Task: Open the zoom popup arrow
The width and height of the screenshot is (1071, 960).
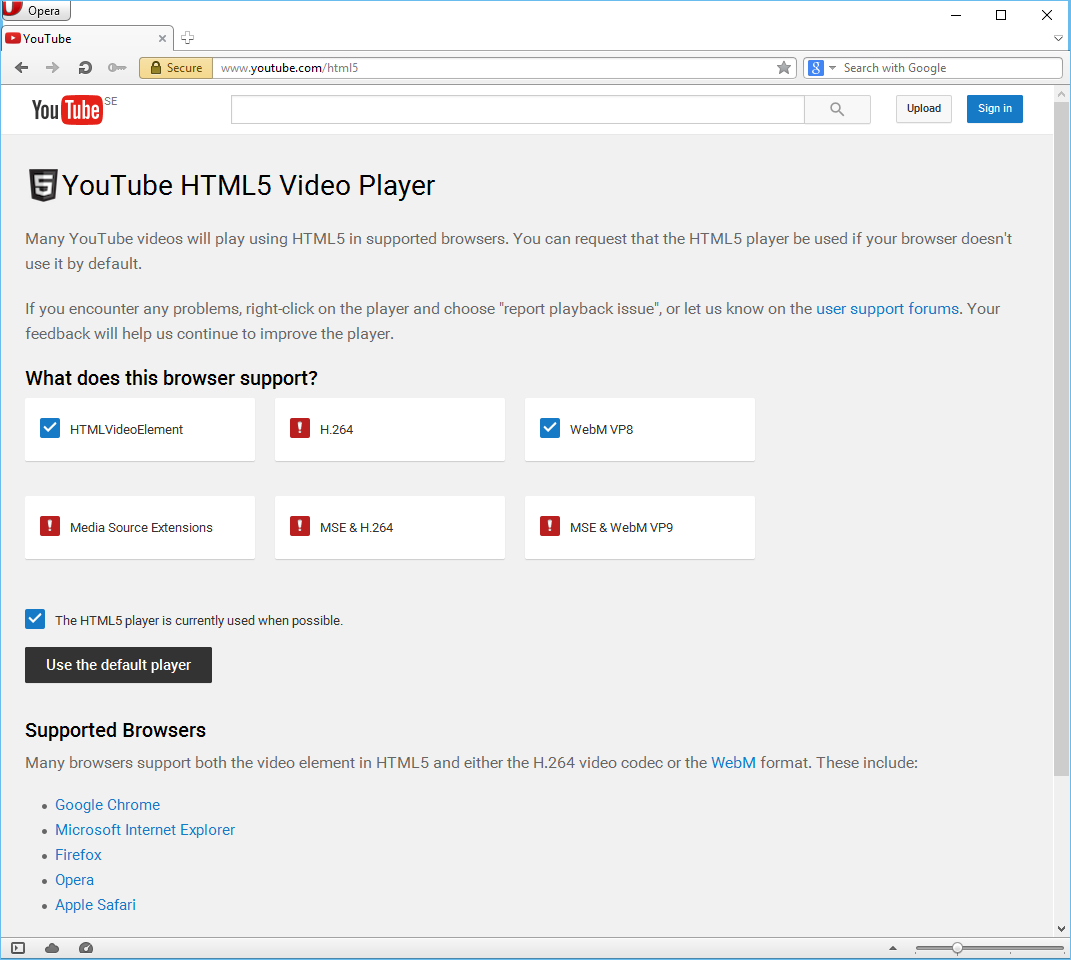Action: click(x=893, y=948)
